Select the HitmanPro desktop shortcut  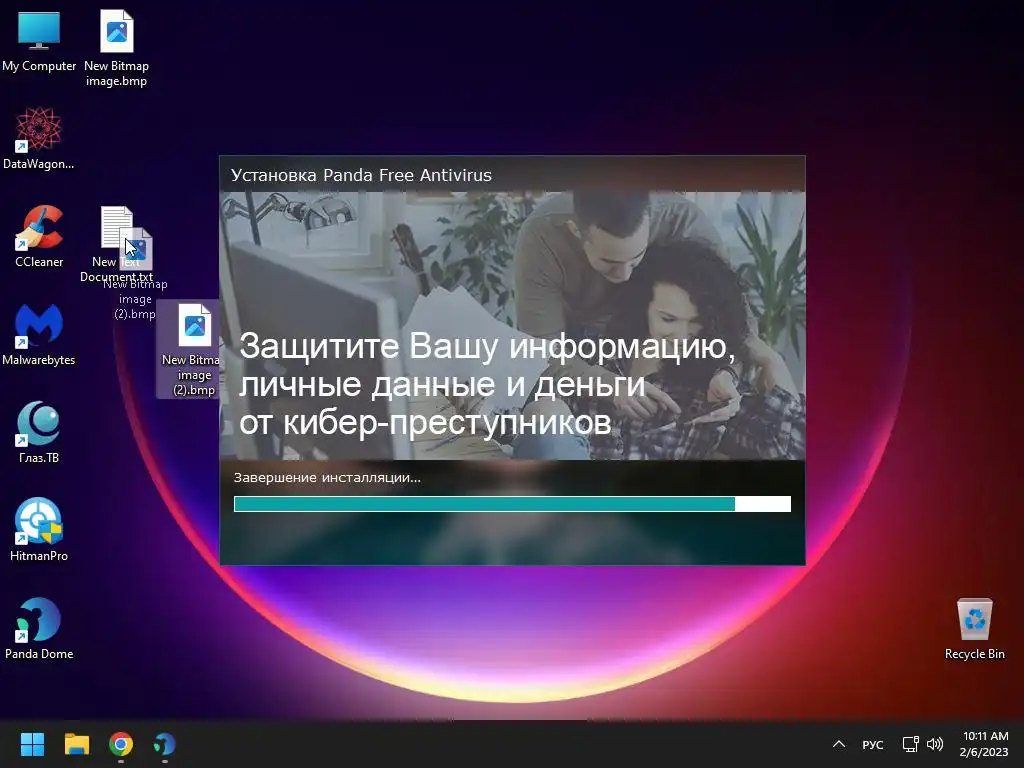click(39, 530)
